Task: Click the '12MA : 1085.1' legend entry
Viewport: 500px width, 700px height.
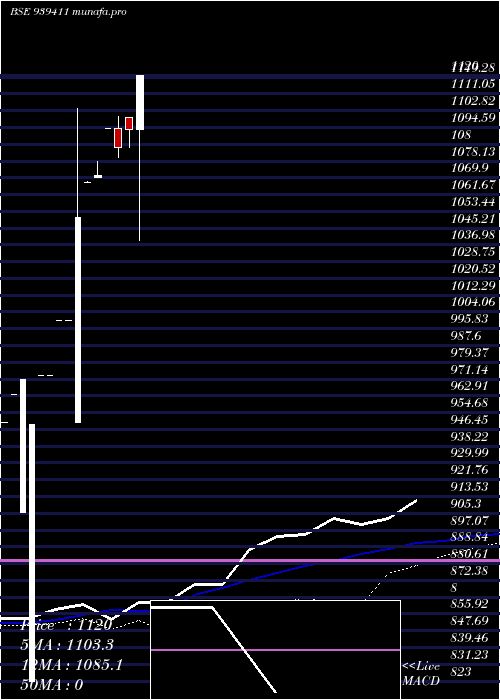Action: (71, 665)
